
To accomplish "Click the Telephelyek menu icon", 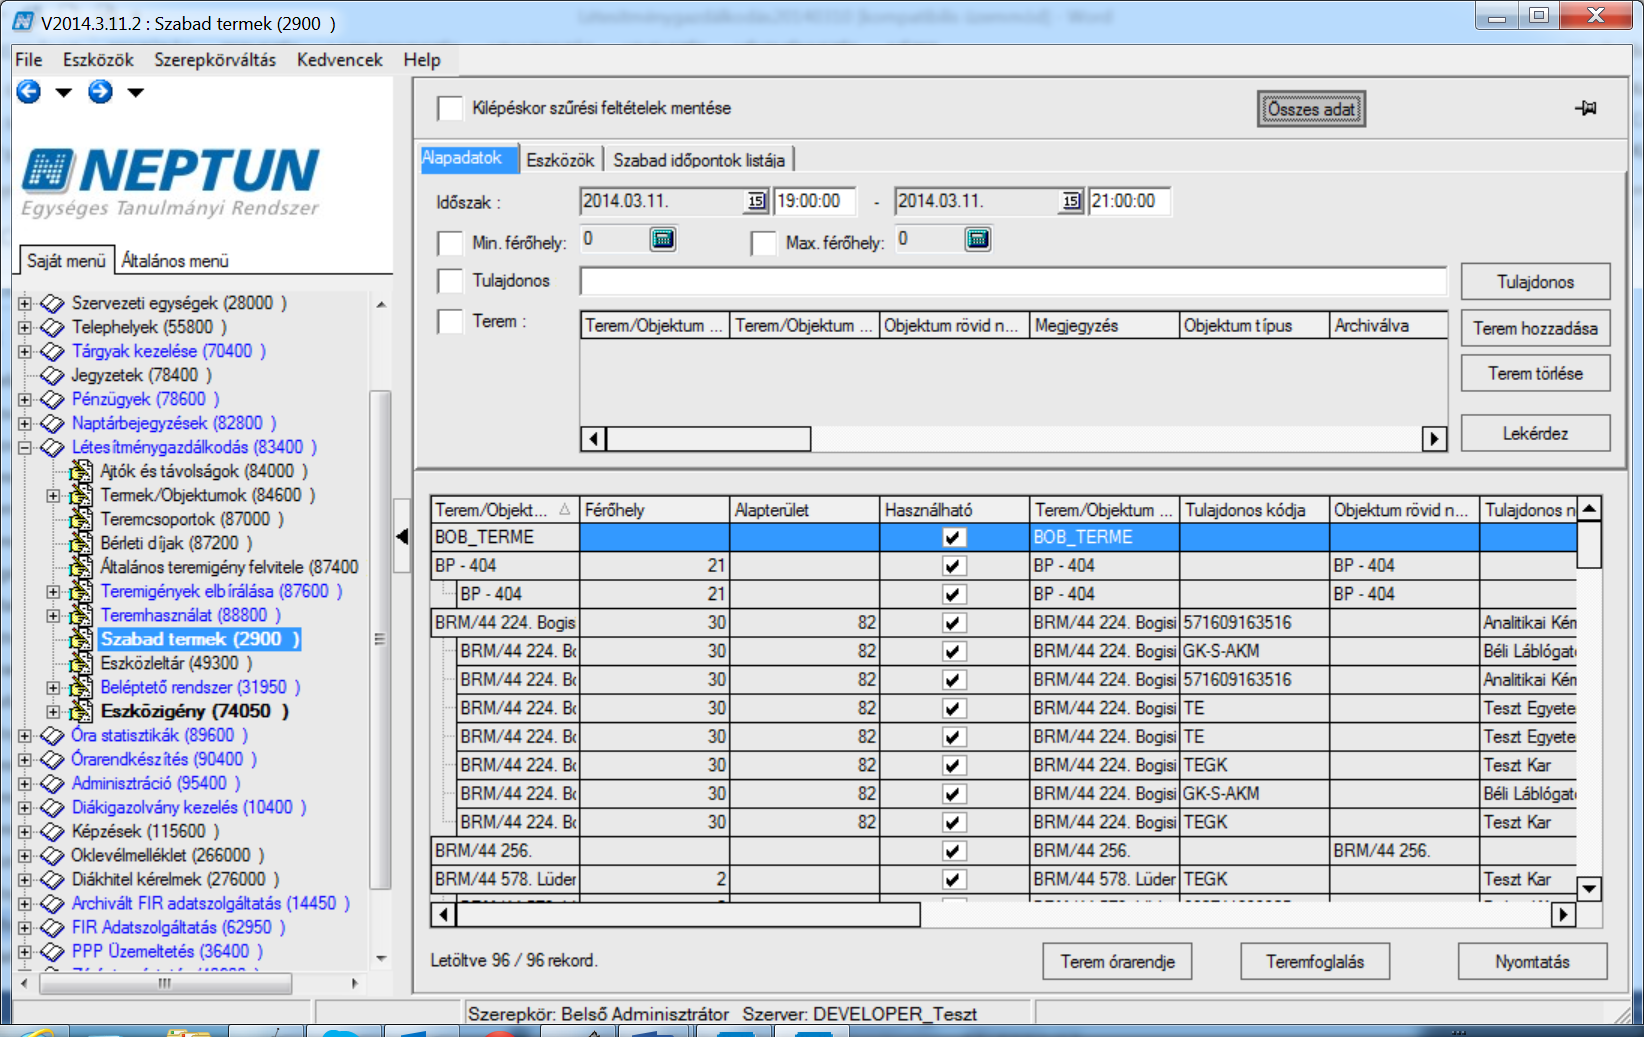I will pos(52,327).
